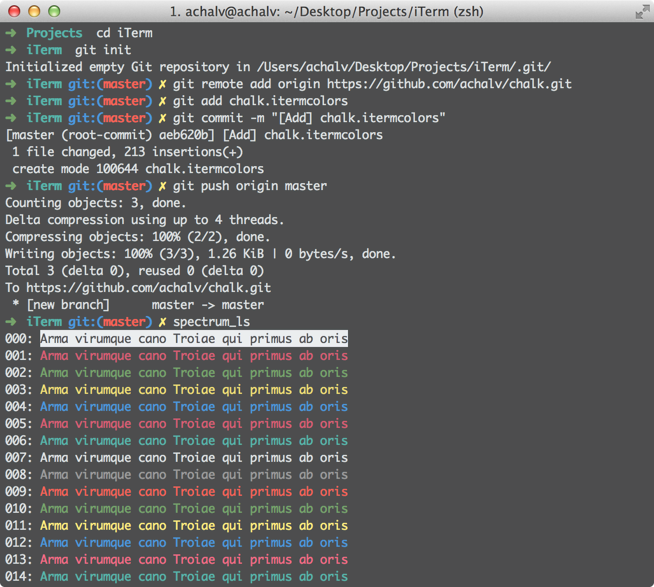Click the highlighted 000 spectrum line
Screen dimensions: 654x587
pyautogui.click(x=194, y=339)
